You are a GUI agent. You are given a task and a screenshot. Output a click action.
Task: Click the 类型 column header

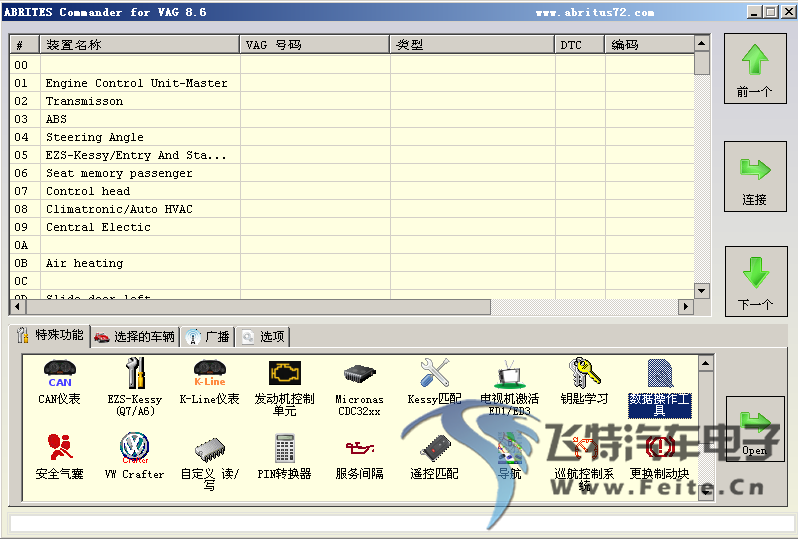coord(472,45)
